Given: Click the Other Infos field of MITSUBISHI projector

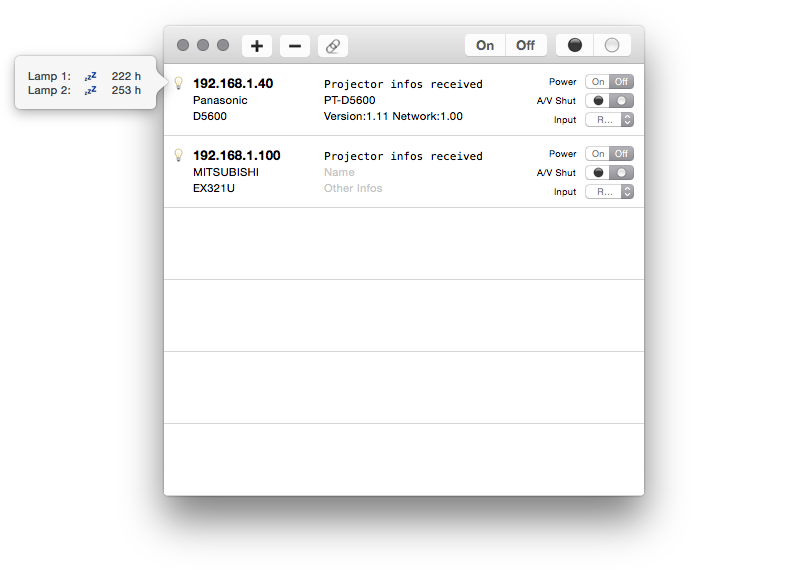Looking at the screenshot, I should click(x=353, y=188).
